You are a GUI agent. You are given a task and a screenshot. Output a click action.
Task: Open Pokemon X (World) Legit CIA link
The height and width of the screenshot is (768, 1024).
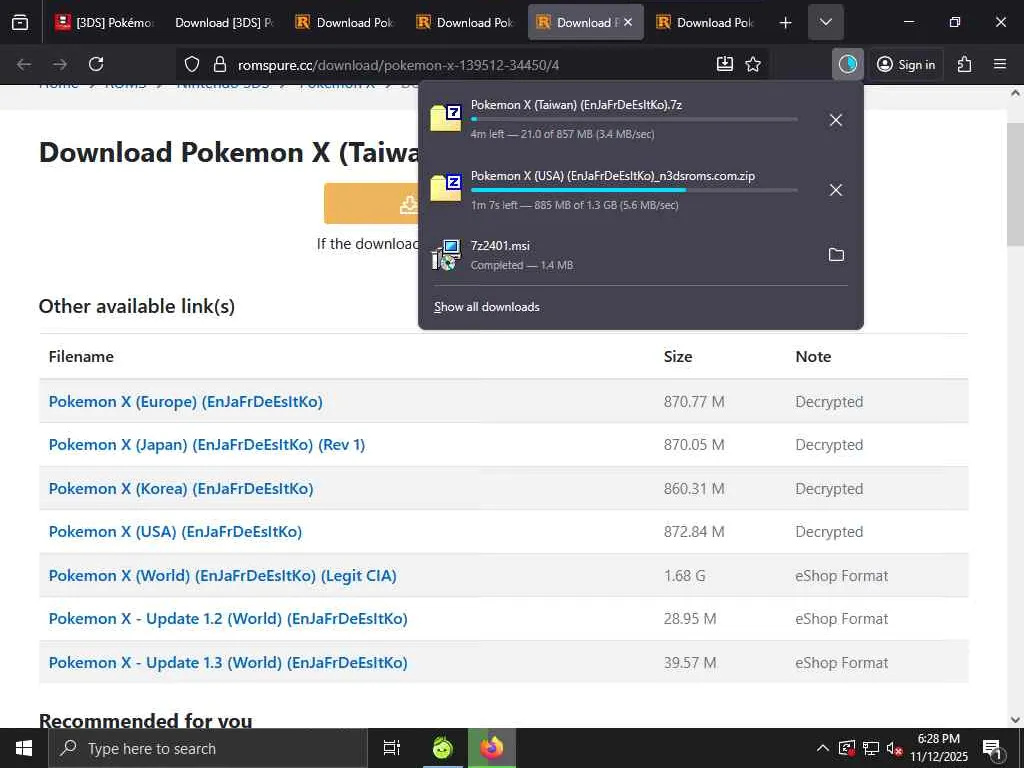[222, 575]
